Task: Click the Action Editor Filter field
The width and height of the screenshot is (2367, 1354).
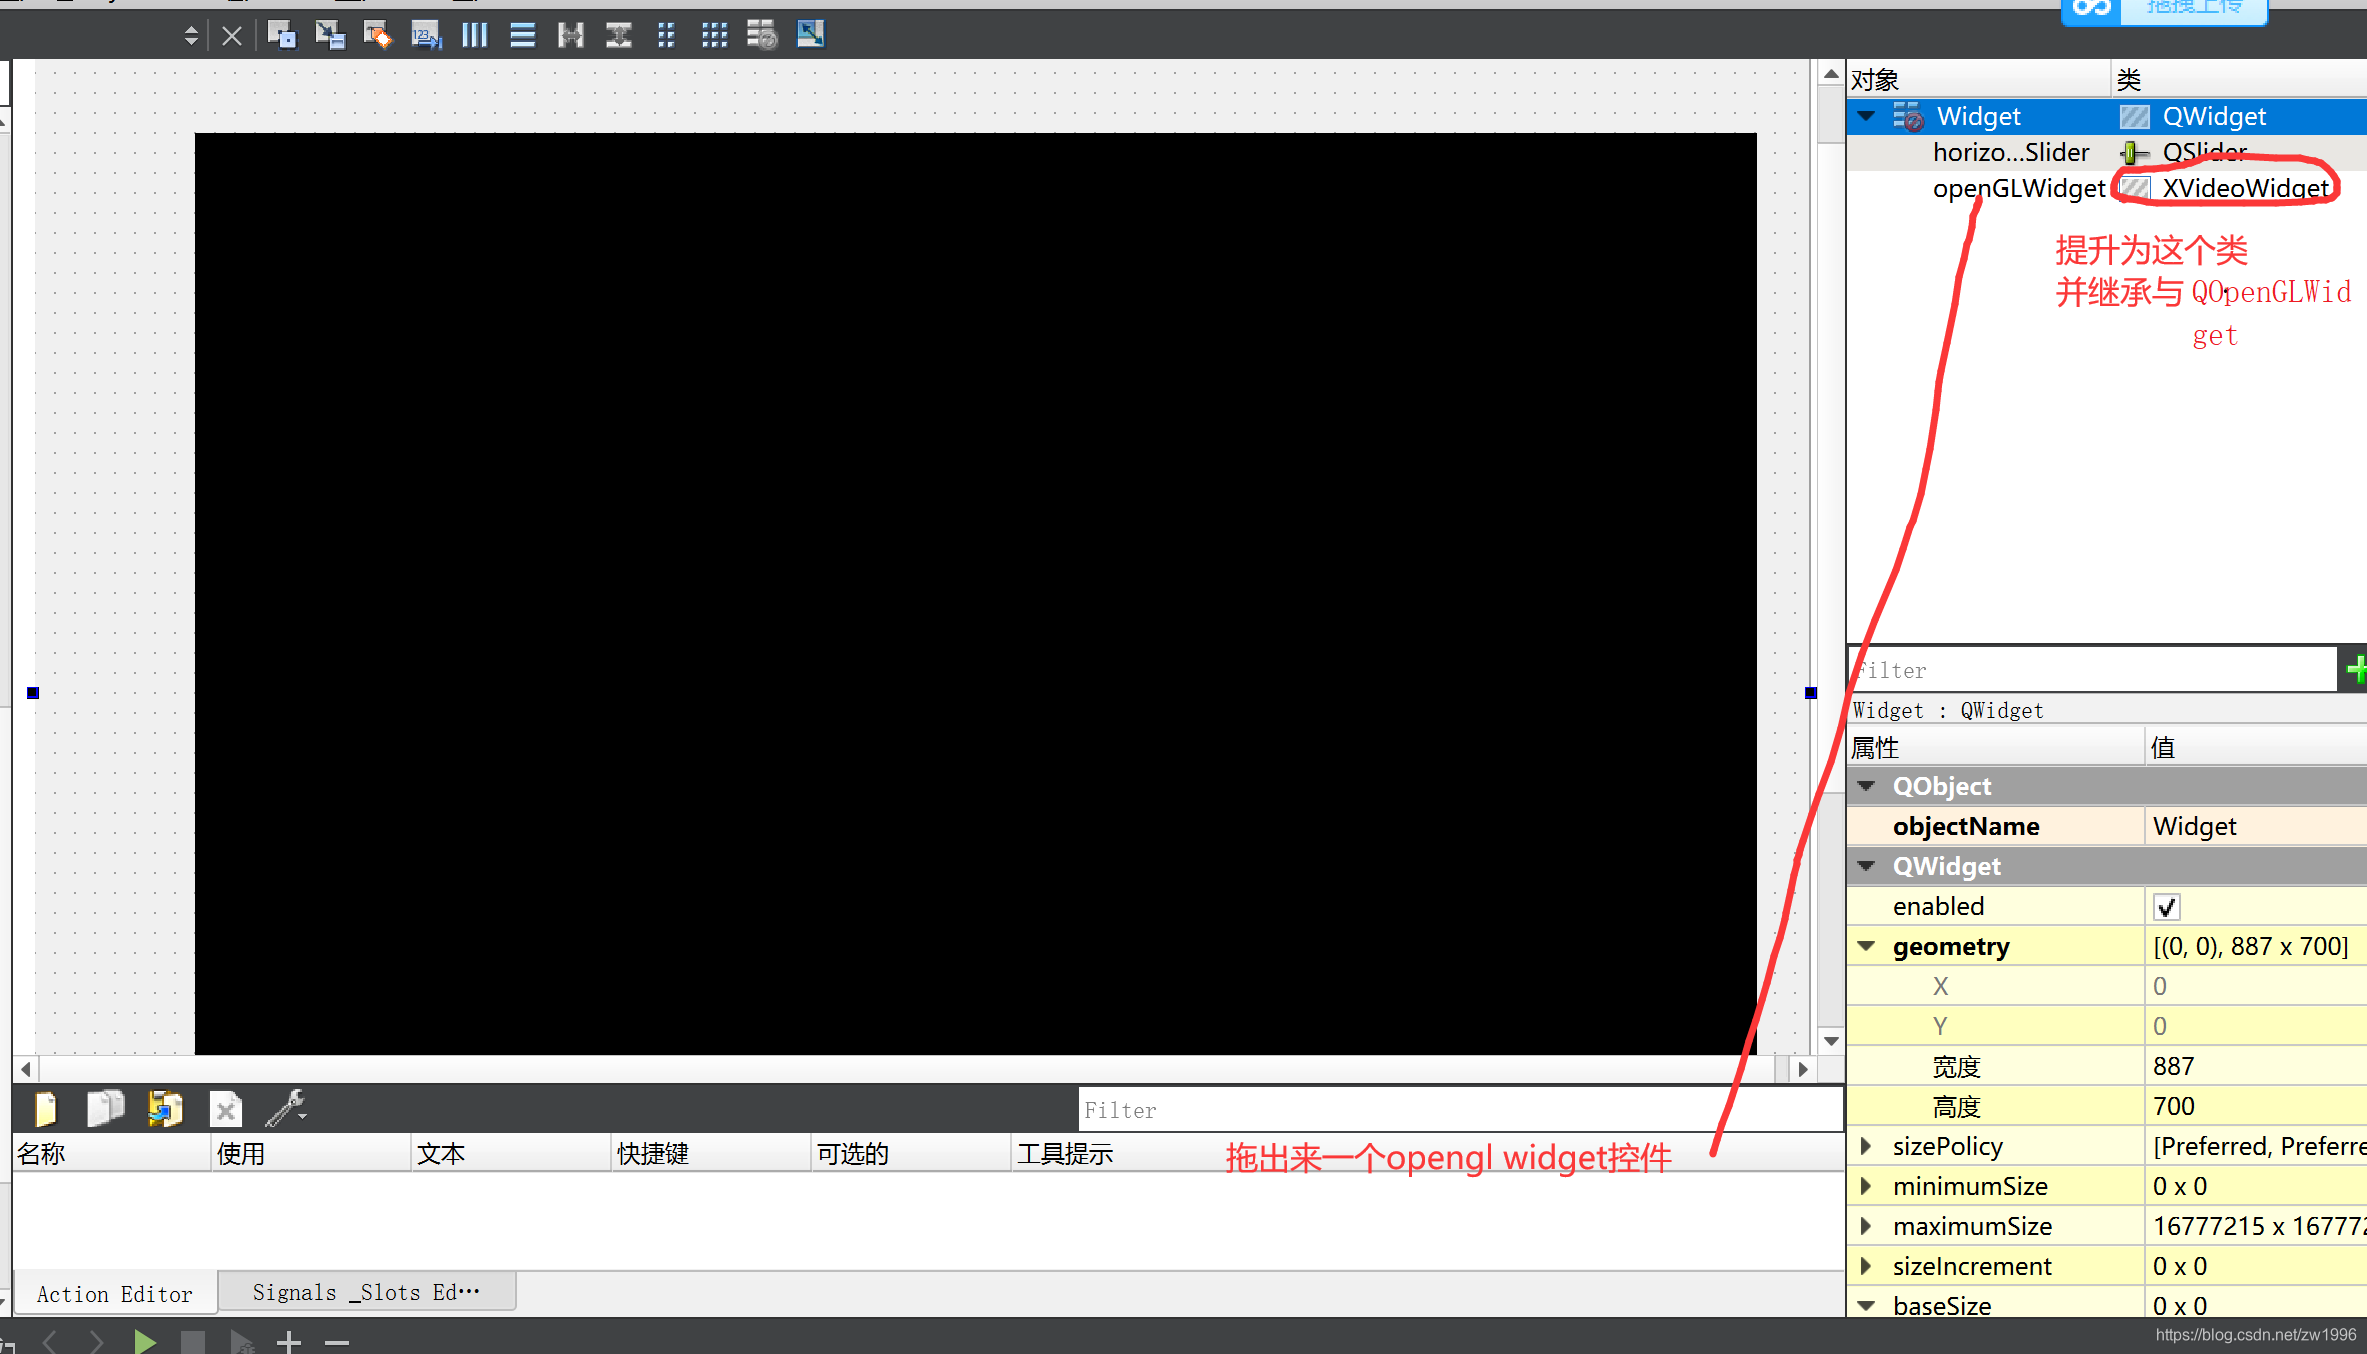Action: pos(1460,1110)
